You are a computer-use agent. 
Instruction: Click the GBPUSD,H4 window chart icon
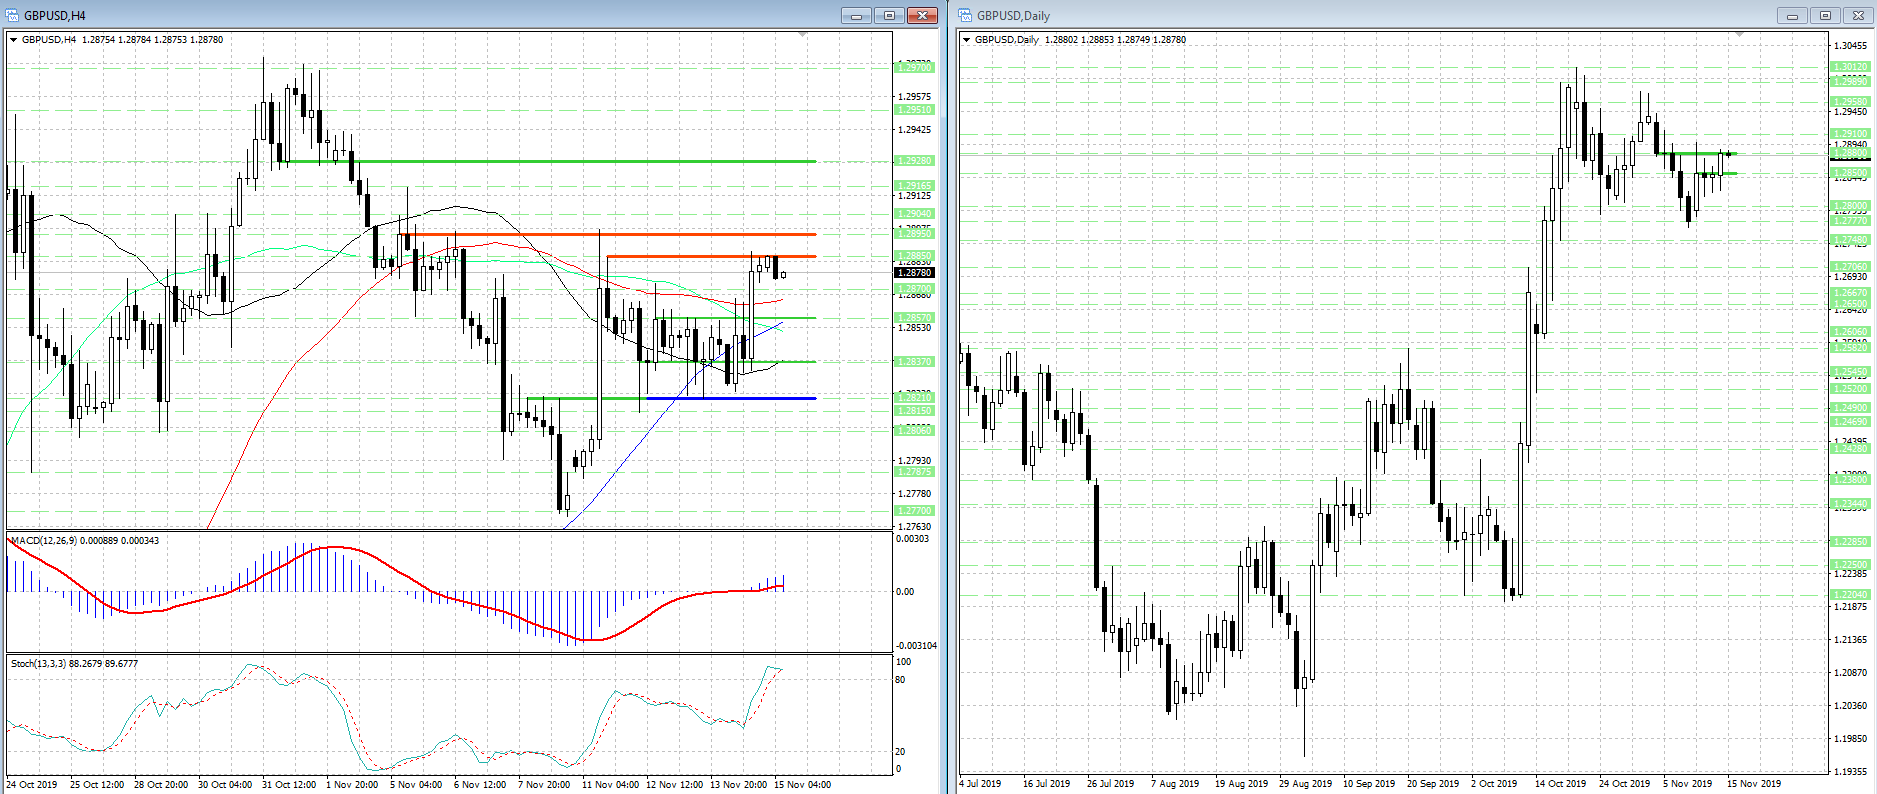click(13, 15)
